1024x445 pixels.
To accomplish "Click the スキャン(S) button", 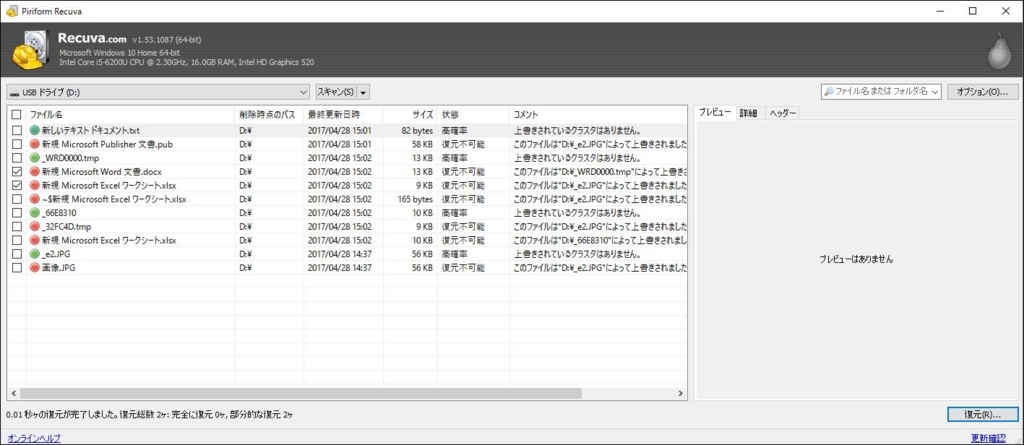I will 336,92.
